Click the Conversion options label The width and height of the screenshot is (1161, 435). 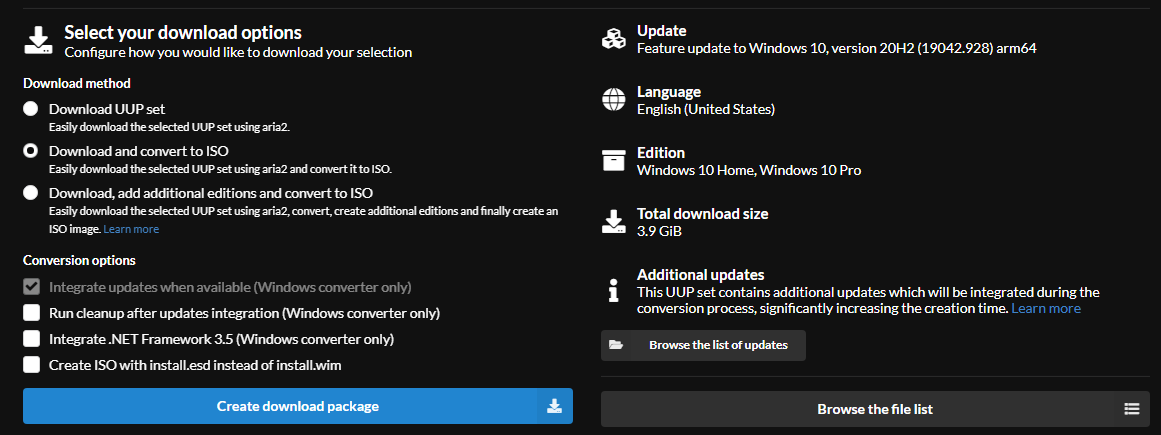coord(79,261)
